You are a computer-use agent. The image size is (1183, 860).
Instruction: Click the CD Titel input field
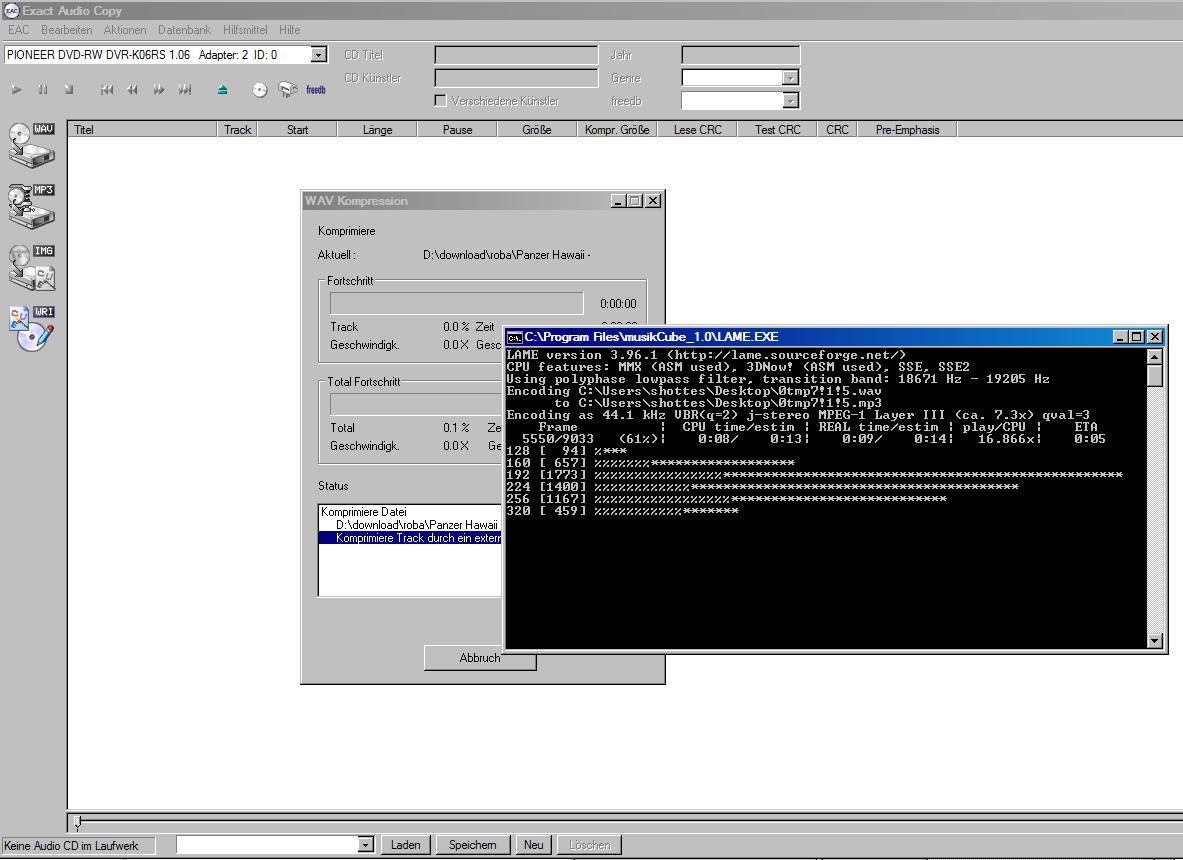(x=516, y=55)
